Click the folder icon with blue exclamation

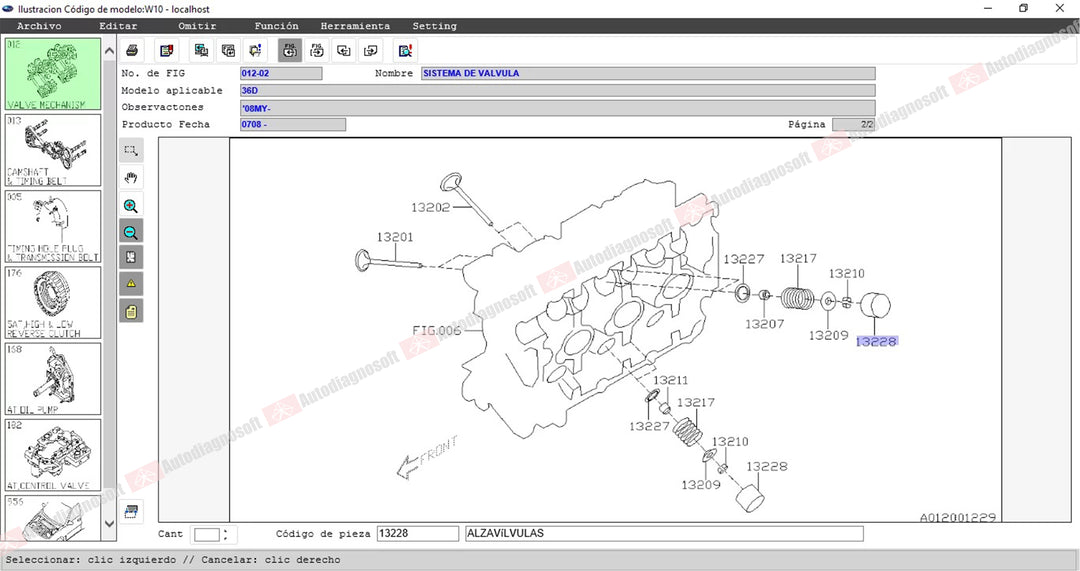pos(256,50)
